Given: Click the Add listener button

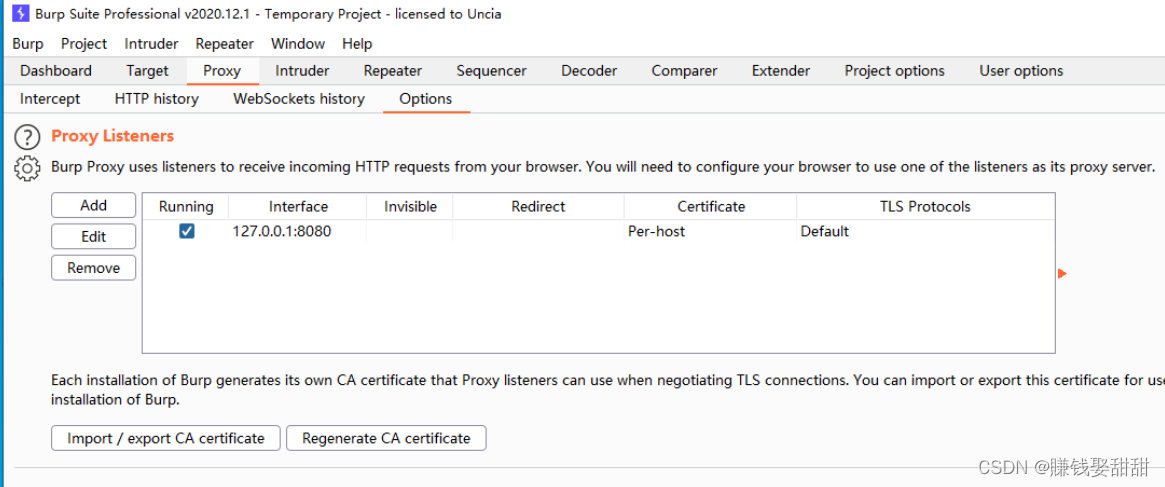Looking at the screenshot, I should coord(94,205).
